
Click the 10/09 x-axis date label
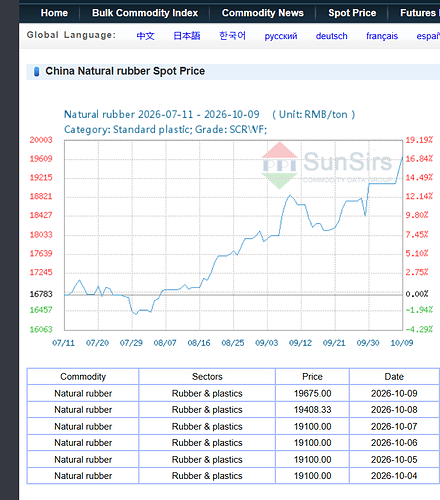point(402,343)
